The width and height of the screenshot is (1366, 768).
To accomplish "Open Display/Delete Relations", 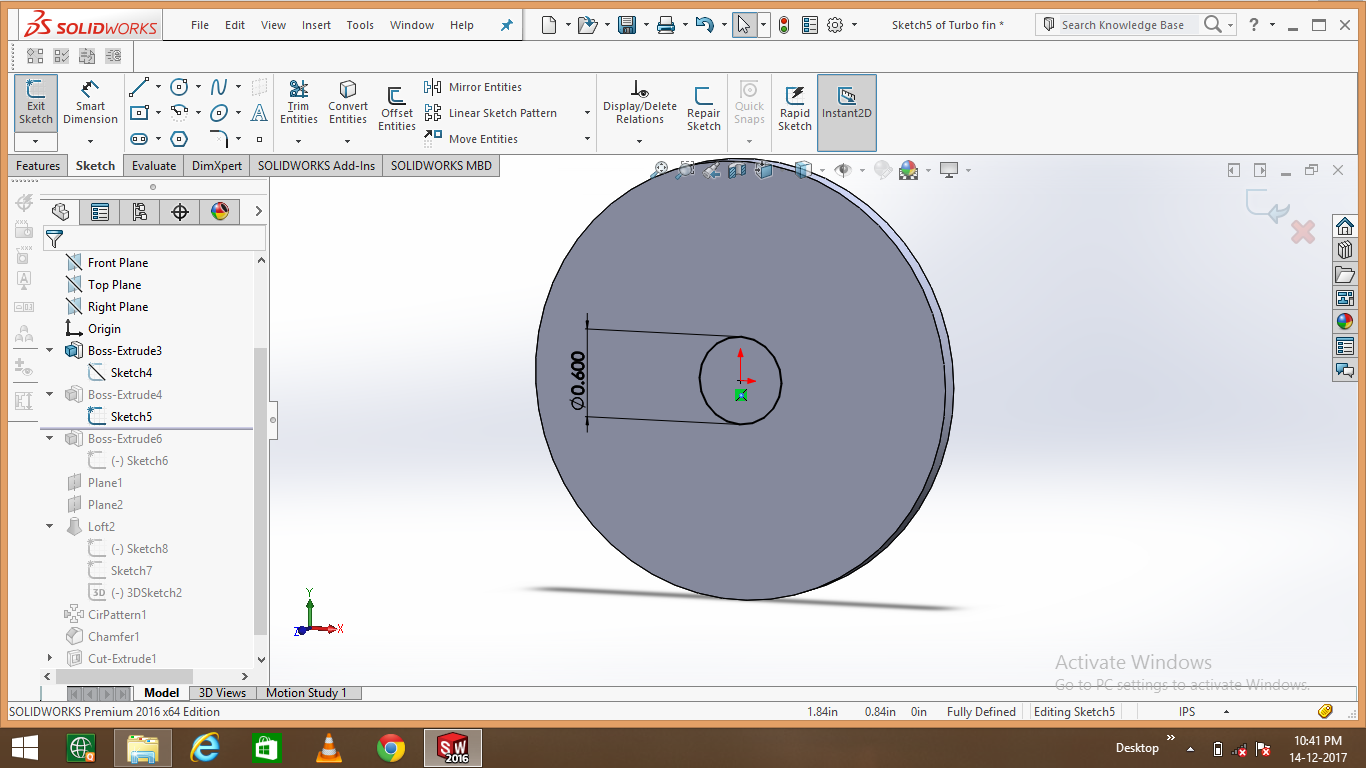I will [639, 103].
